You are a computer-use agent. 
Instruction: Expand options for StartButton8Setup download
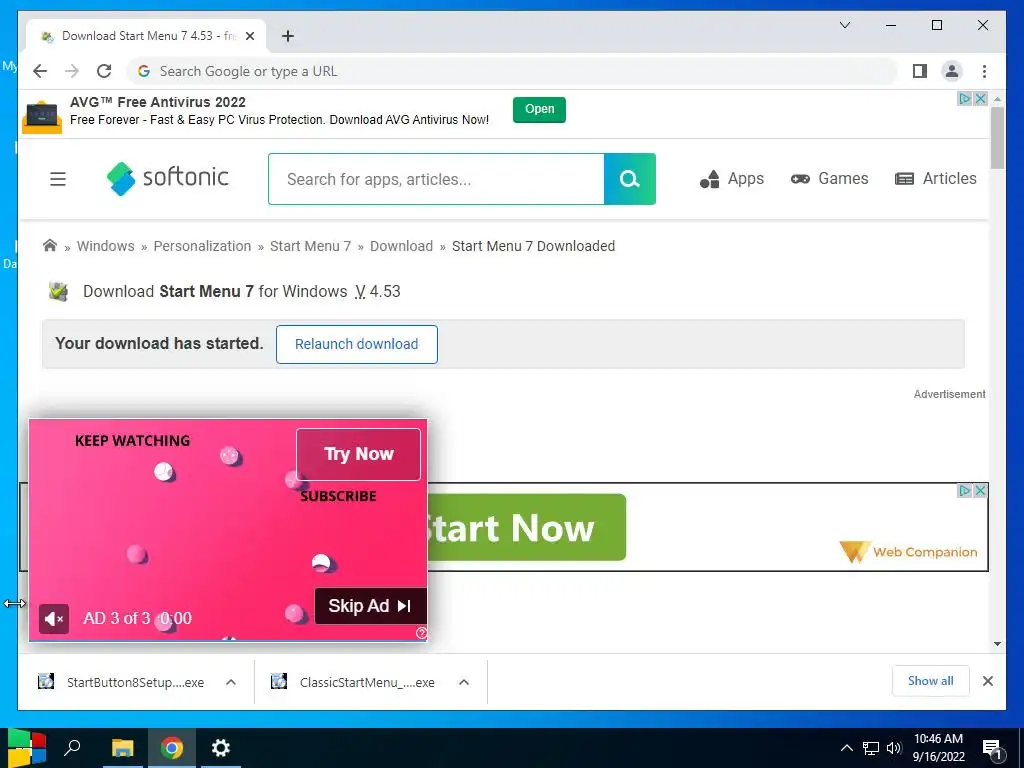click(x=231, y=682)
